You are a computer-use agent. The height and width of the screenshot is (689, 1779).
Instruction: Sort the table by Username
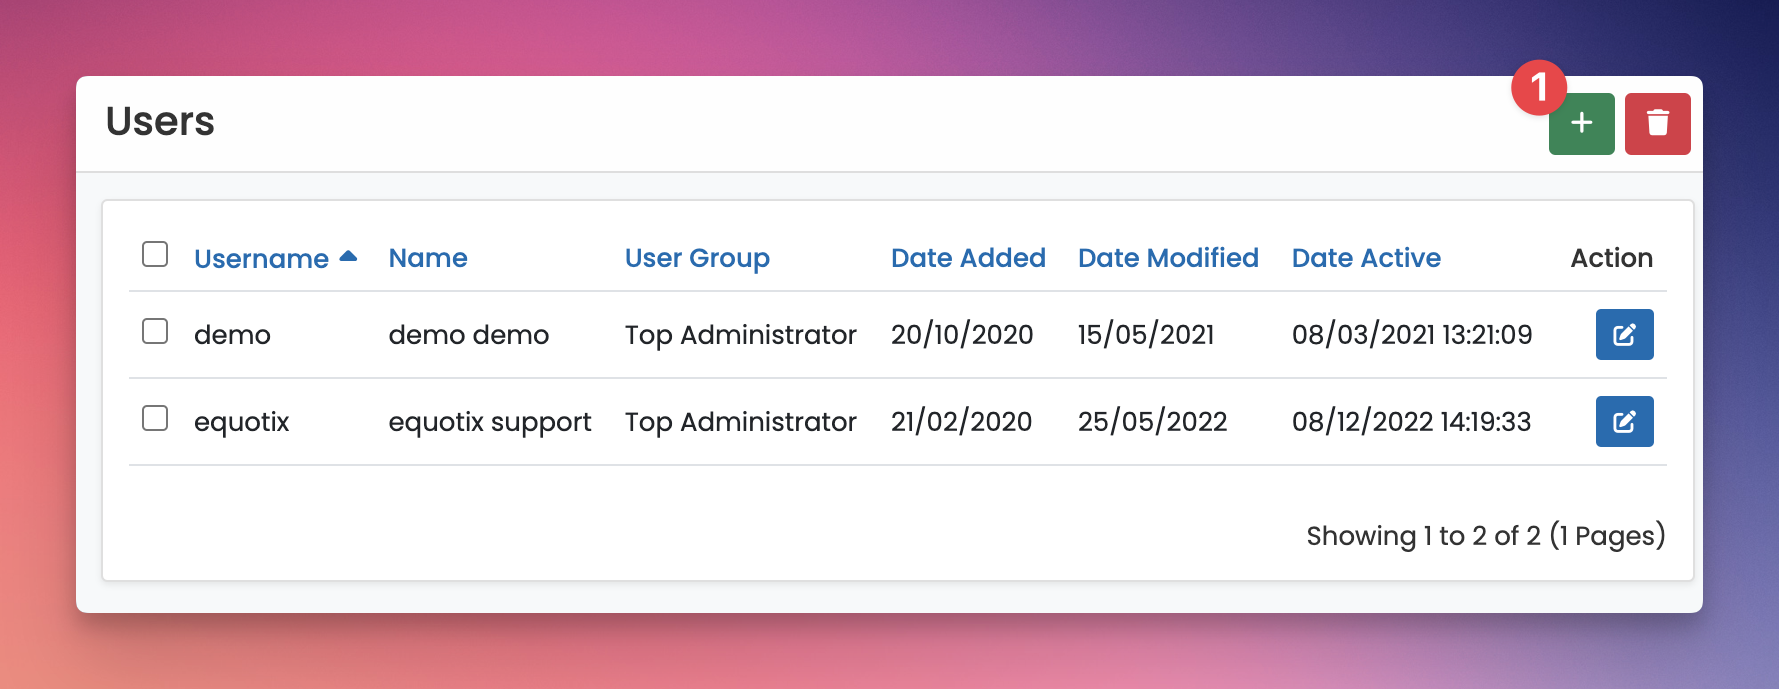[261, 258]
